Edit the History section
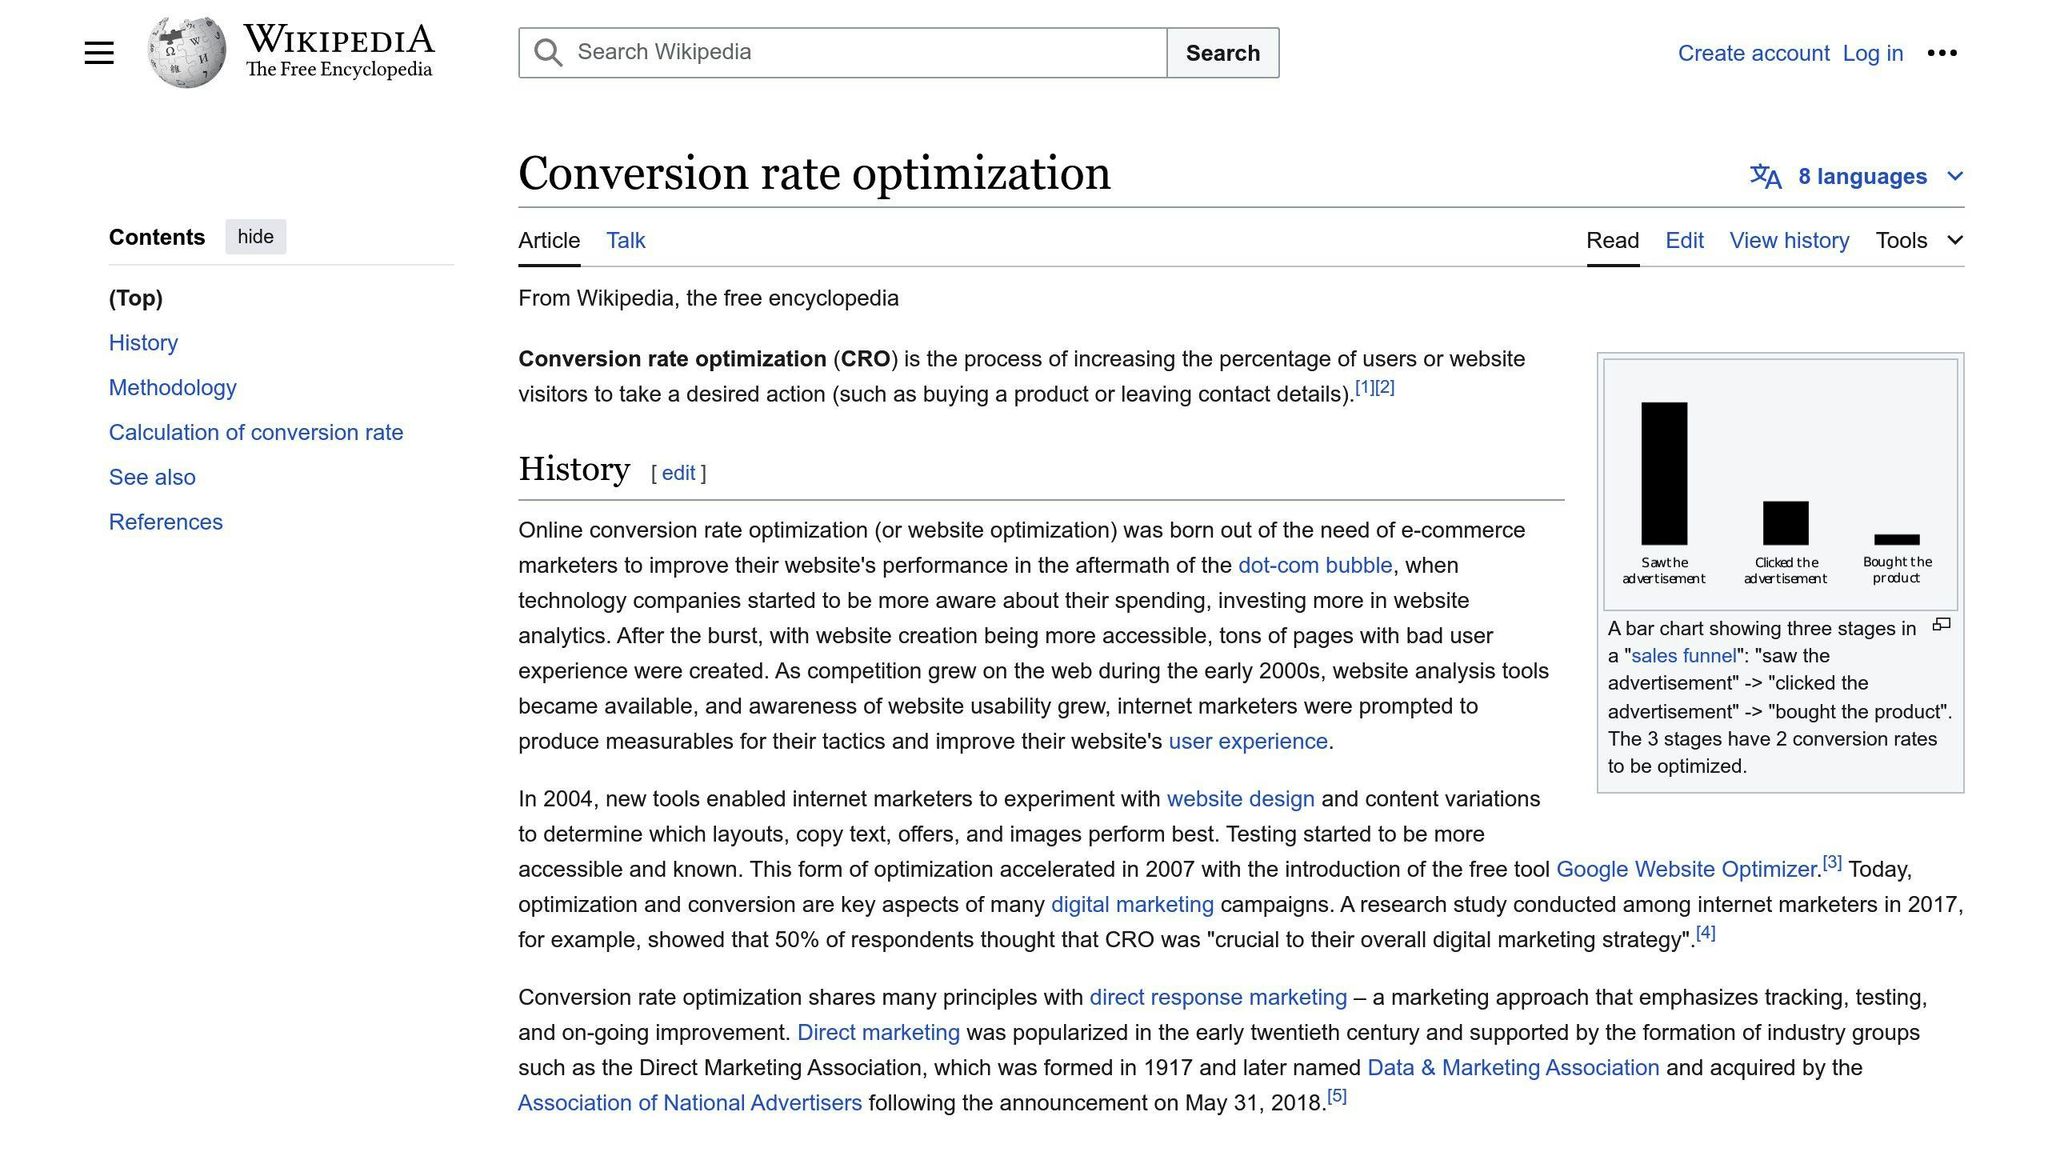The image size is (2048, 1152). 678,473
